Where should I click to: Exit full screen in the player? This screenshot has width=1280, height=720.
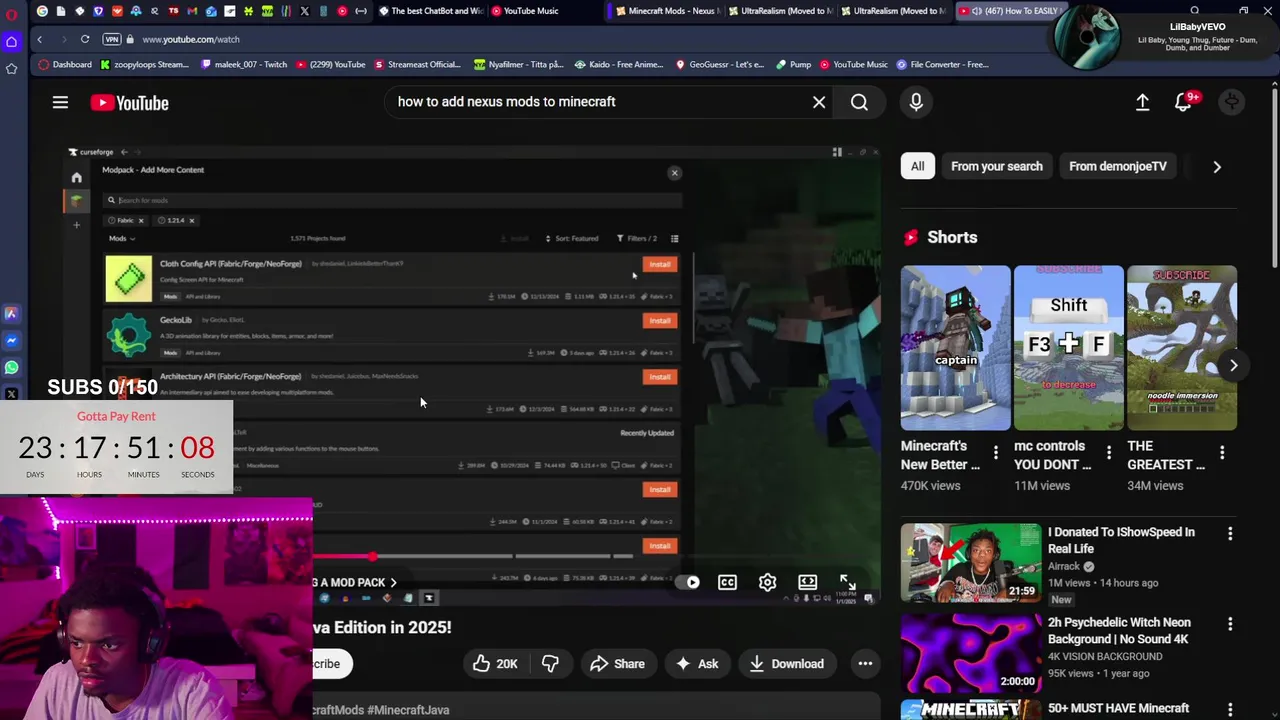[x=848, y=582]
